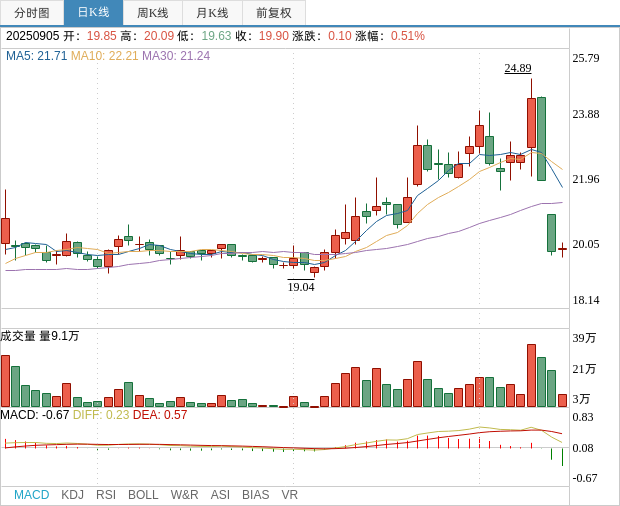This screenshot has width=620, height=506.
Task: Click the tall red candle below 24.89
Action: [x=531, y=123]
